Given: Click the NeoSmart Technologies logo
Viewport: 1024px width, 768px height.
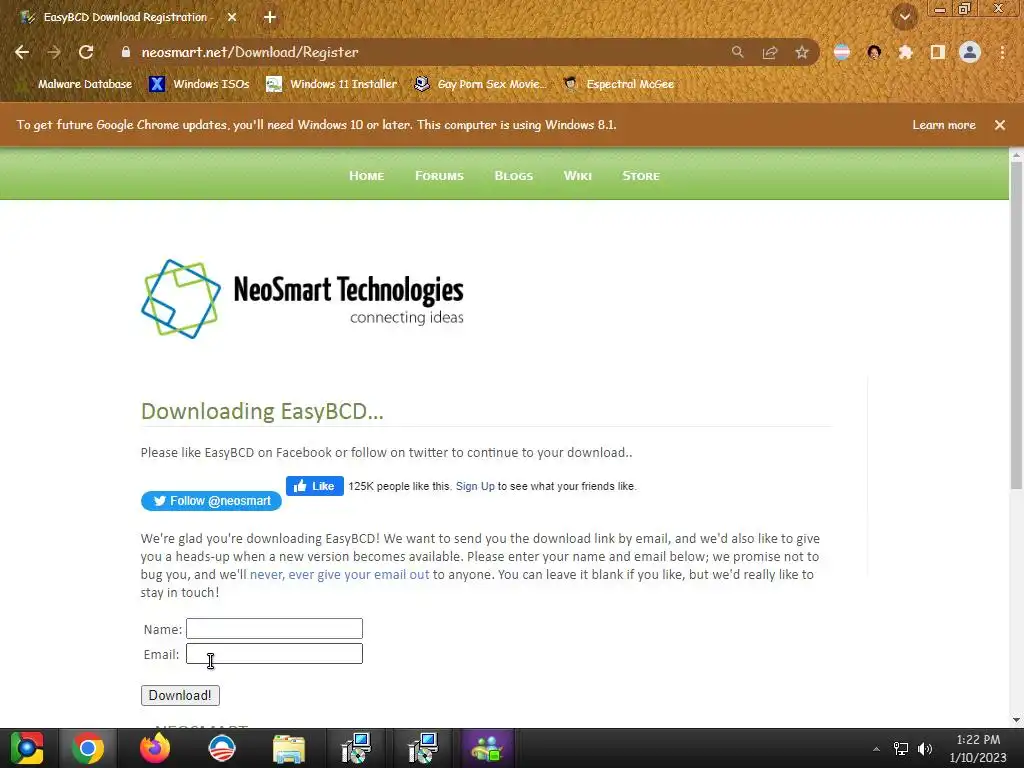Looking at the screenshot, I should click(x=302, y=299).
